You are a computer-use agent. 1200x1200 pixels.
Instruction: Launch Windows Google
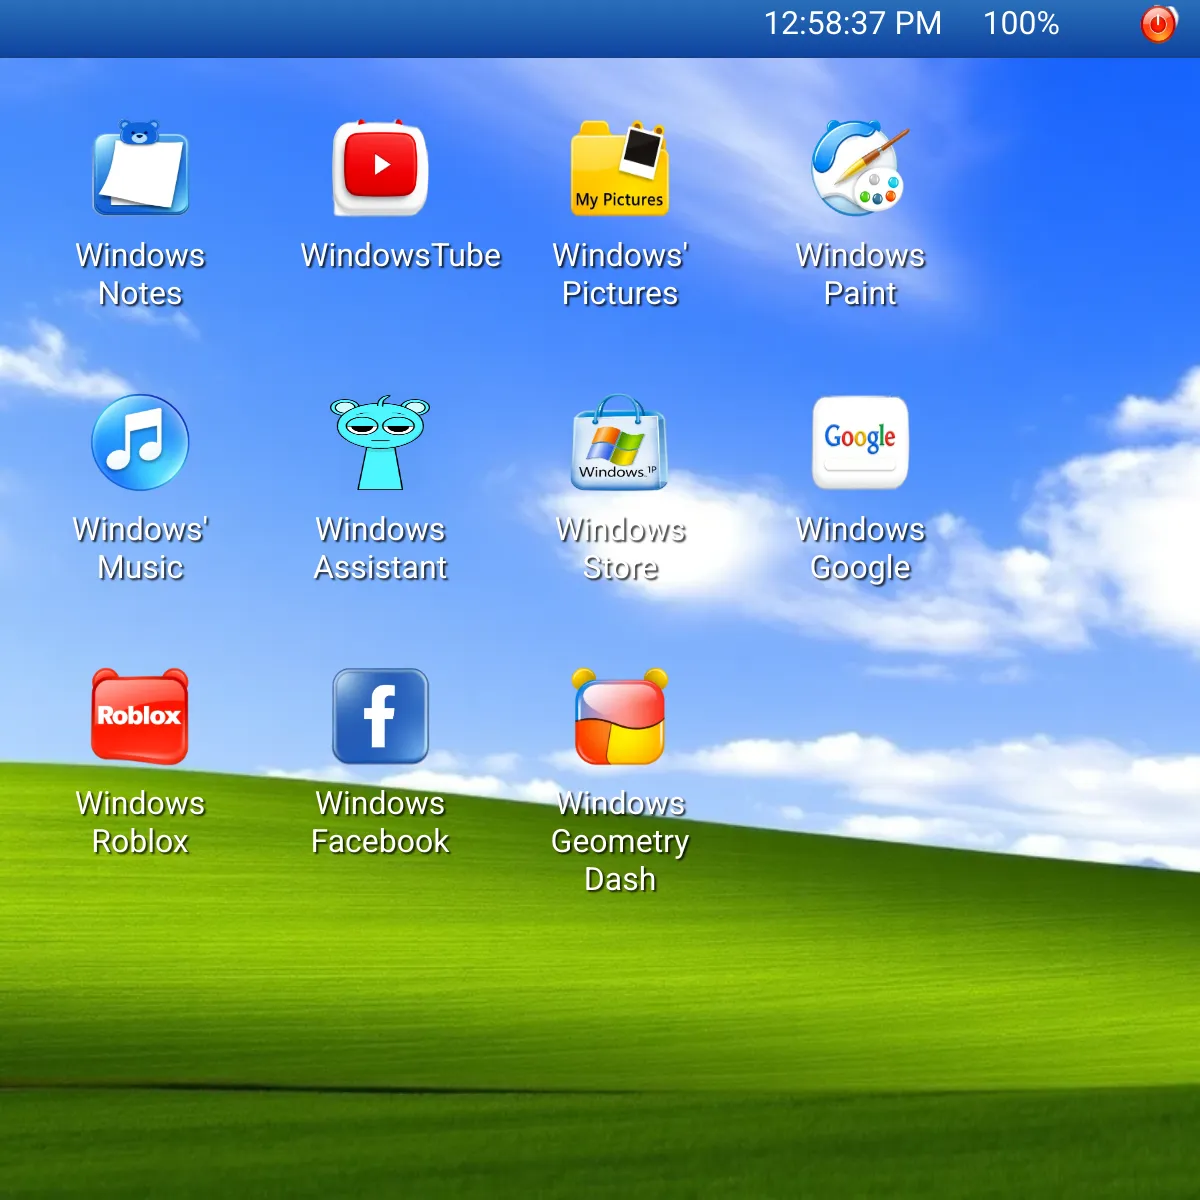tap(860, 443)
